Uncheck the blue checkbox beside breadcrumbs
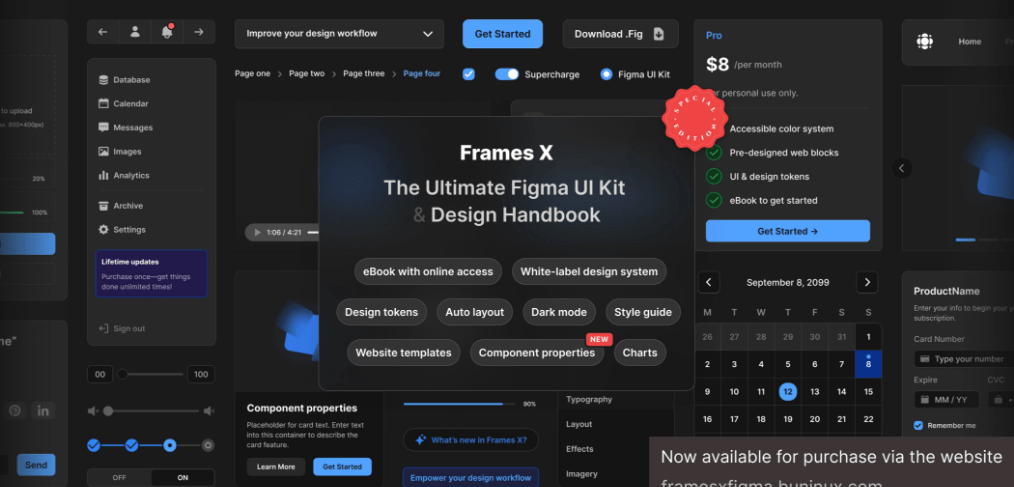Image resolution: width=1014 pixels, height=487 pixels. tap(469, 74)
